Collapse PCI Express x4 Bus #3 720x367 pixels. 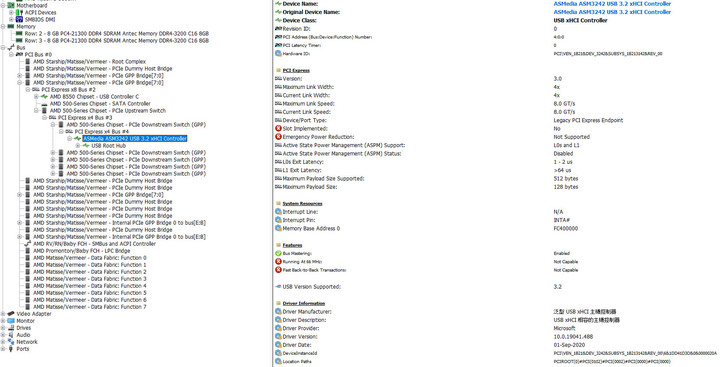[45, 118]
